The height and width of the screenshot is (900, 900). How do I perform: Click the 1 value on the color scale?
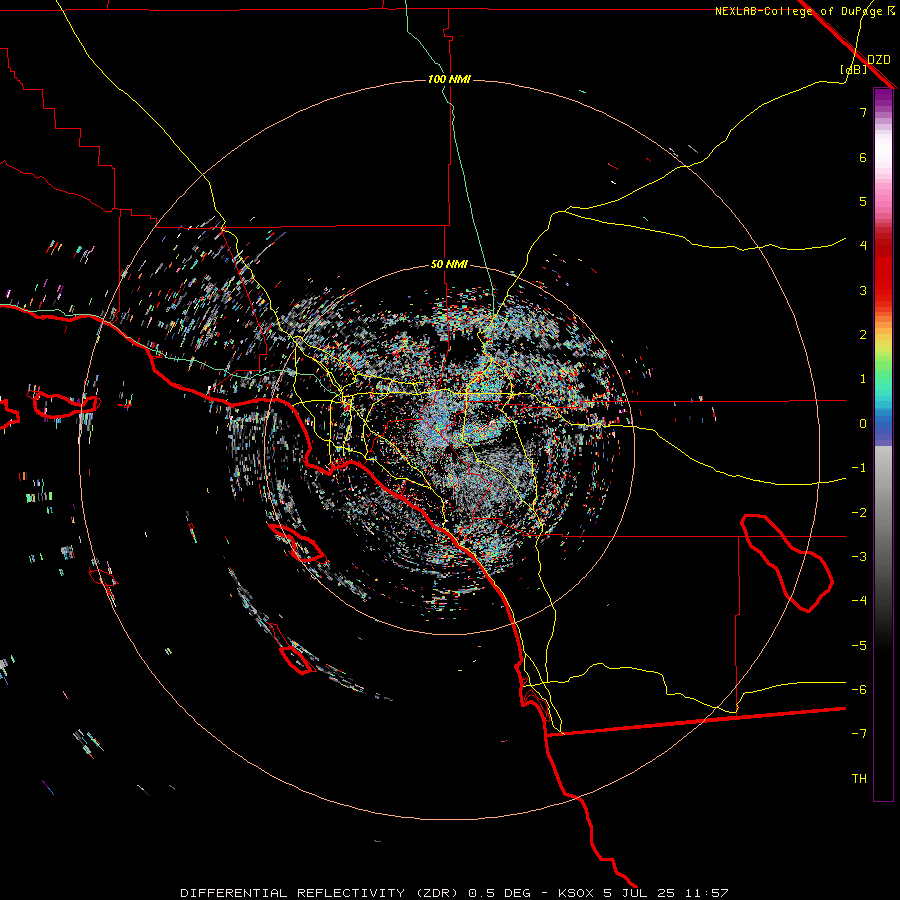(x=863, y=379)
